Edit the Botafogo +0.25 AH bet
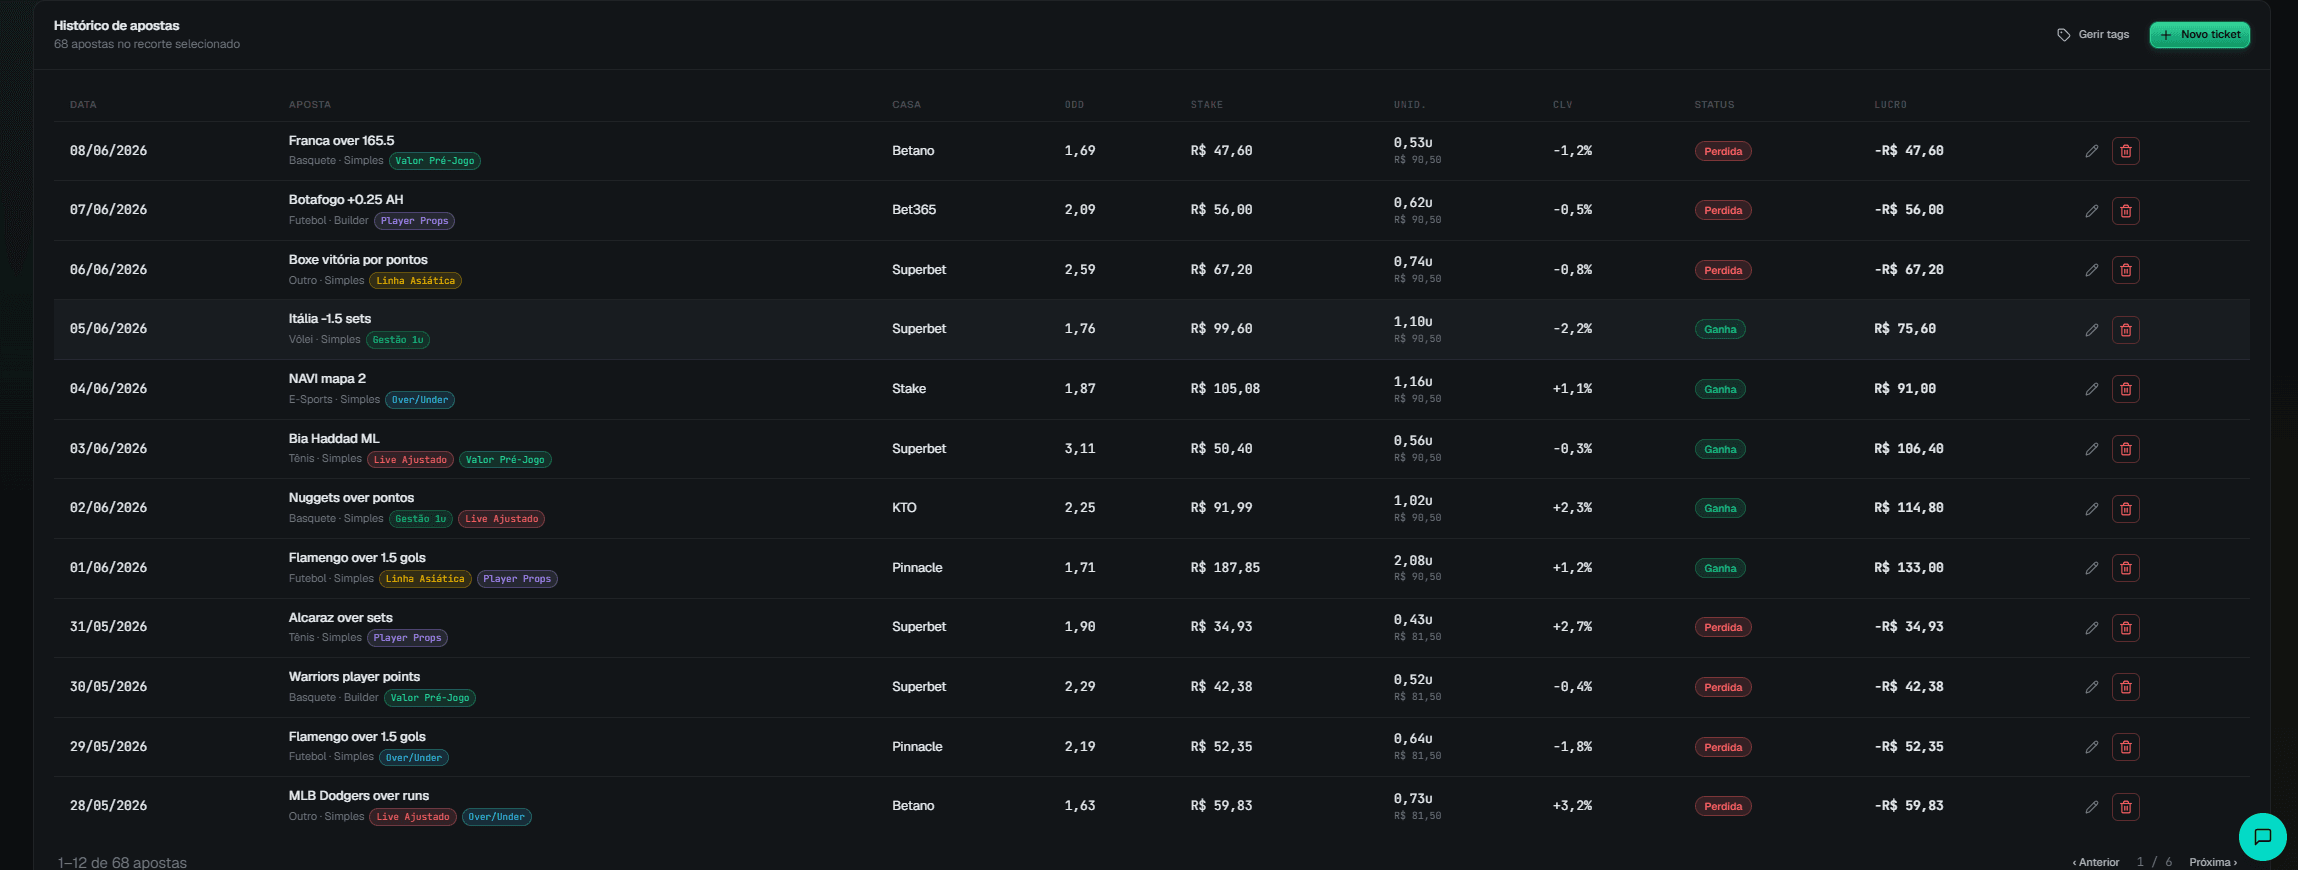 [x=2091, y=211]
